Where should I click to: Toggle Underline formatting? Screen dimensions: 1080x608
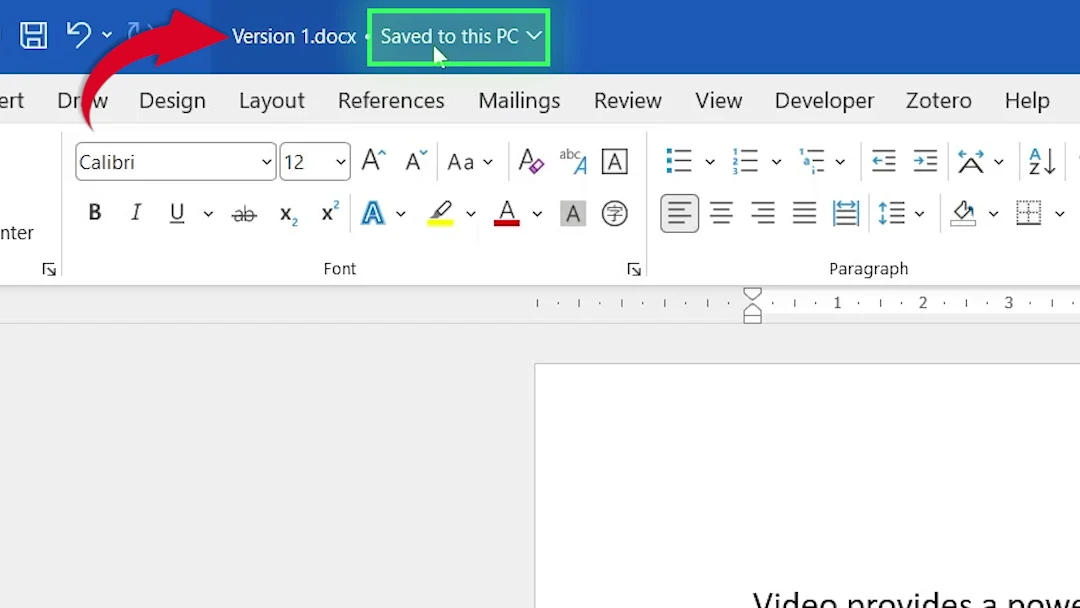(x=177, y=213)
